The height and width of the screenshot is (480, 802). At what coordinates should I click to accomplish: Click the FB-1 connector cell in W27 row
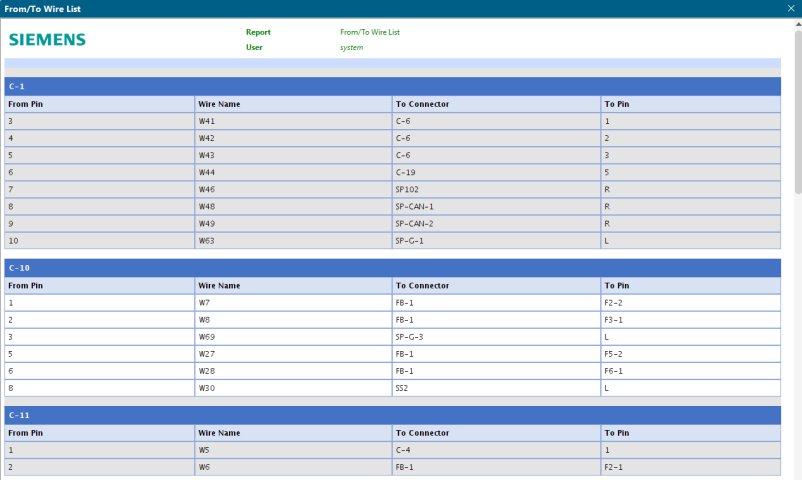coord(496,354)
